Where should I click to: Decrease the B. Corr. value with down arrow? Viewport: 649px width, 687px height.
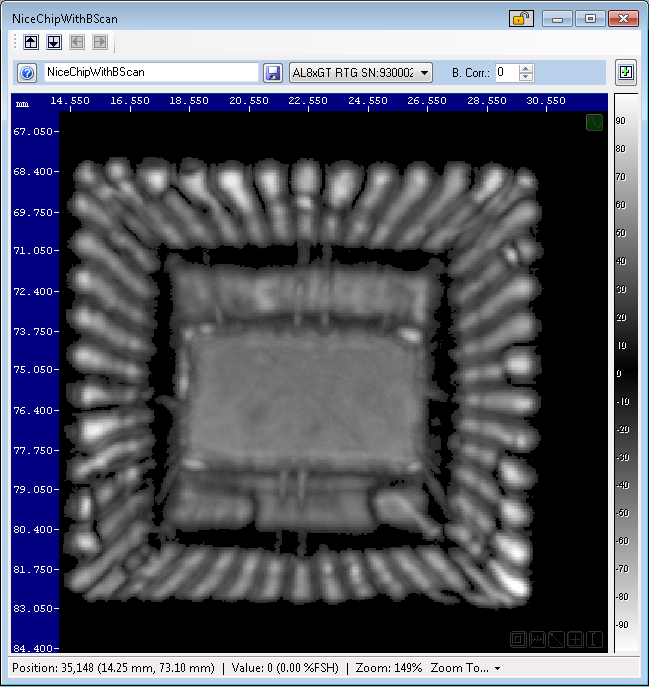tap(527, 78)
